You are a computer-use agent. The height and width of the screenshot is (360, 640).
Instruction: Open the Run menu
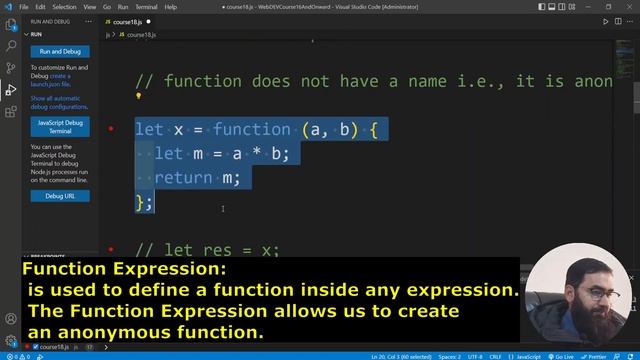(122, 7)
